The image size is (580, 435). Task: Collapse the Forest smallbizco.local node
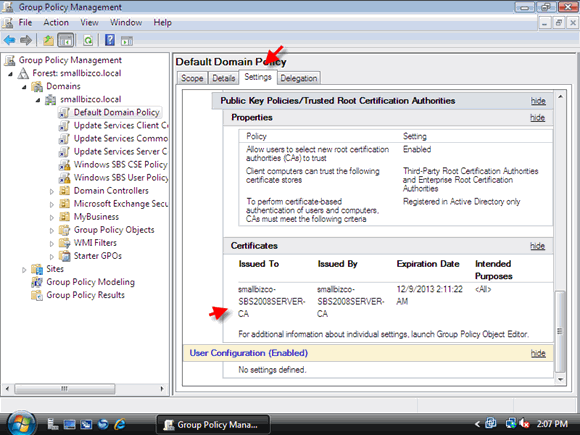click(x=10, y=74)
